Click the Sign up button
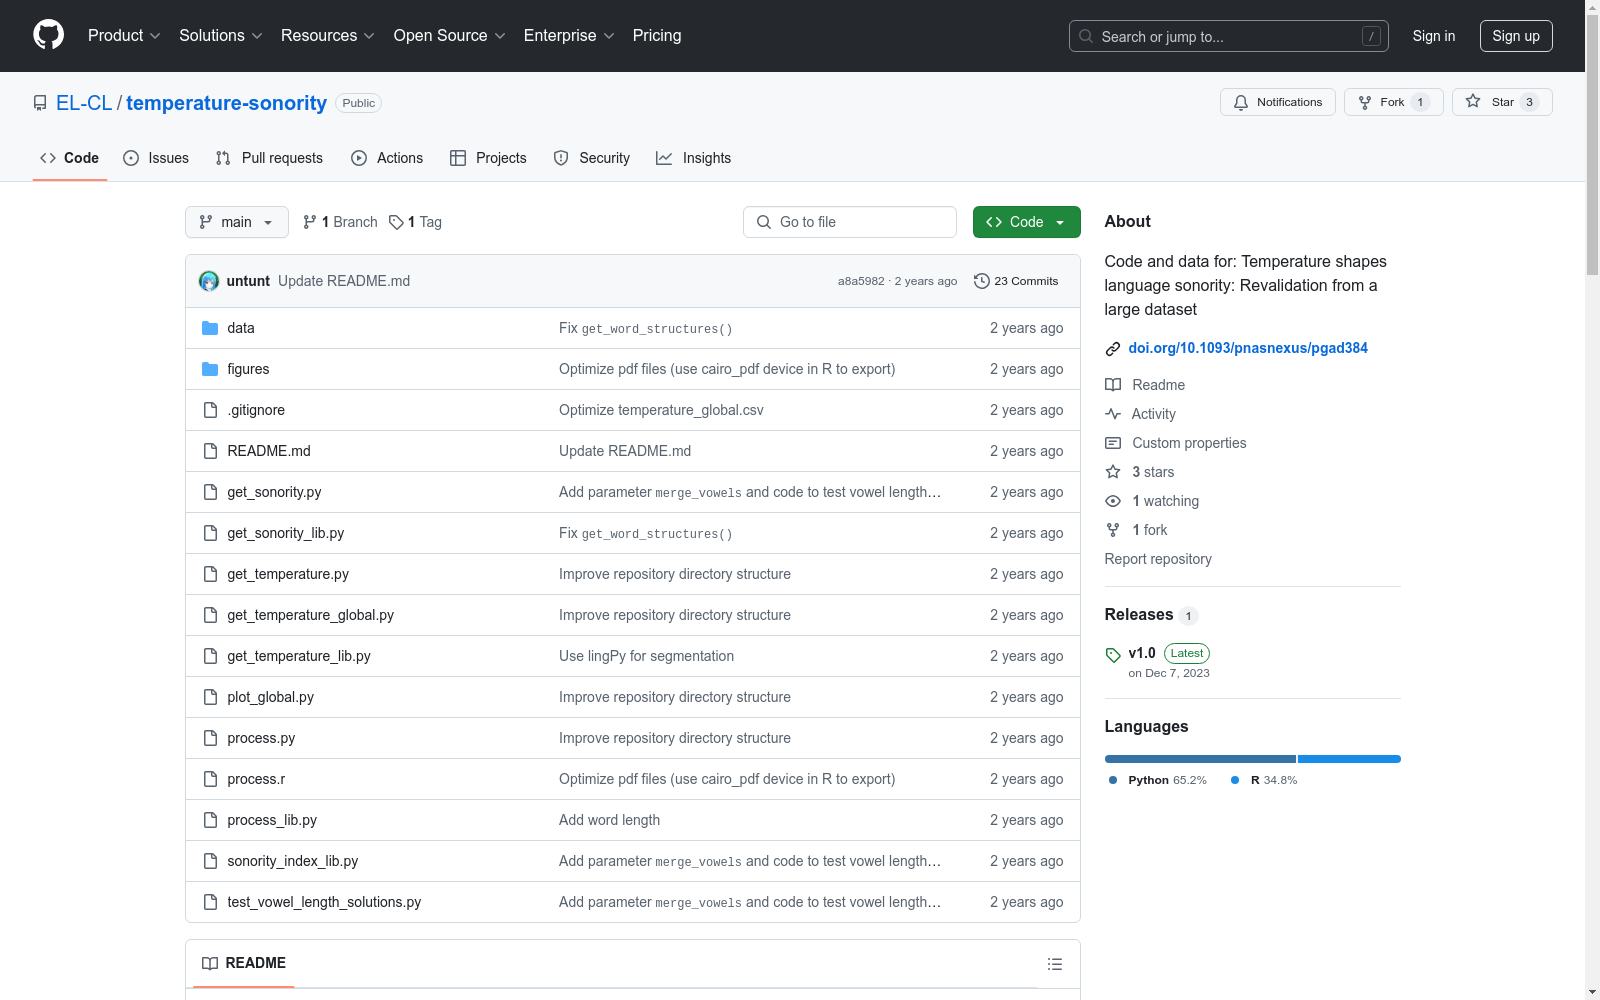This screenshot has height=1000, width=1600. (1516, 36)
